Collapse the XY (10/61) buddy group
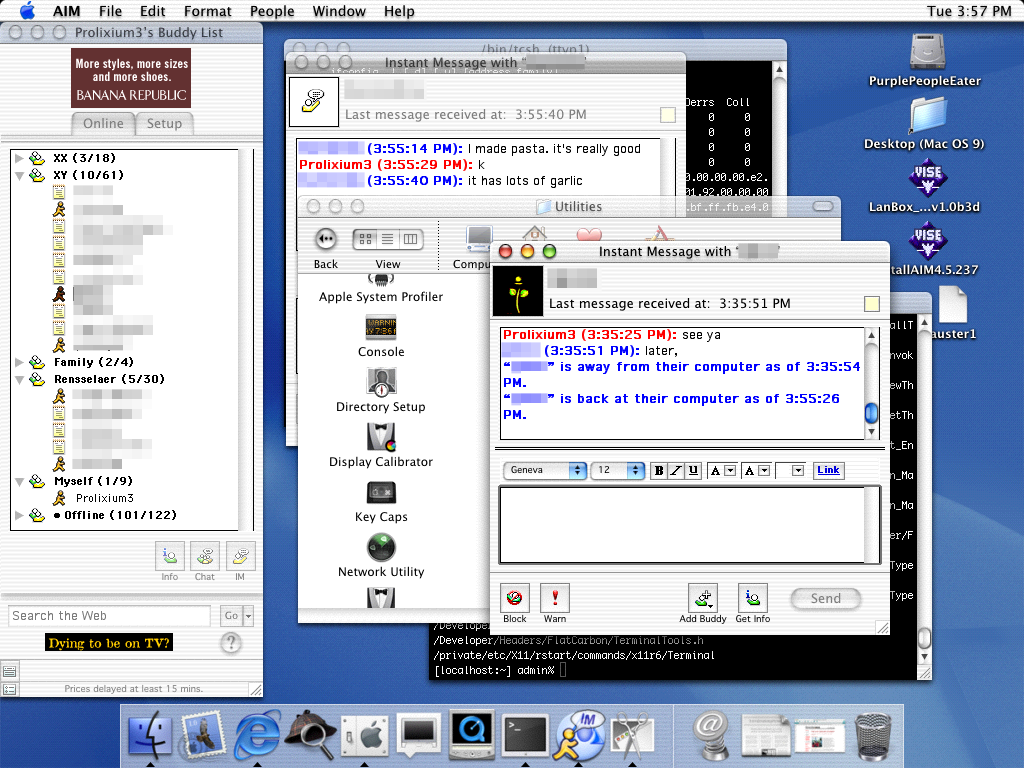The width and height of the screenshot is (1024, 768). coord(20,175)
